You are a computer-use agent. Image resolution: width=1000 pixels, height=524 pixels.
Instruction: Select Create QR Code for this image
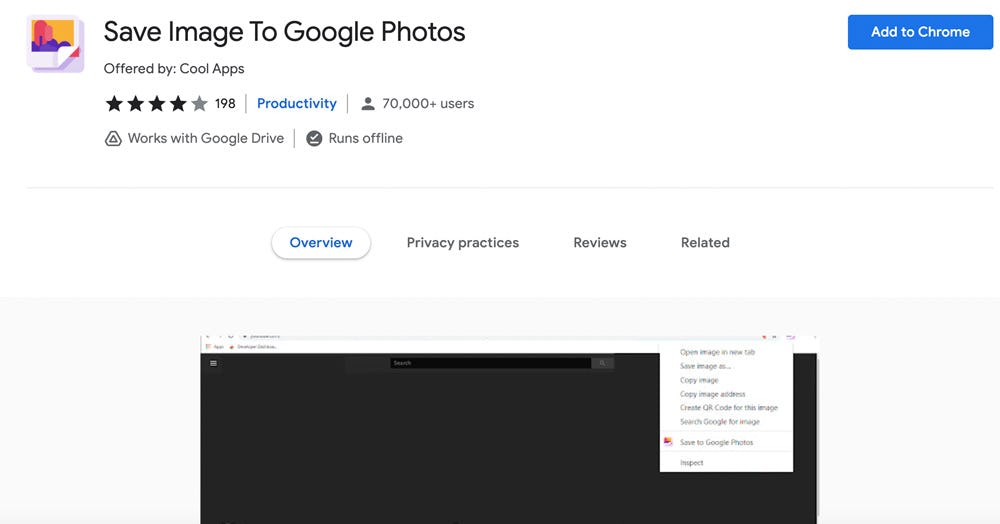click(x=728, y=407)
